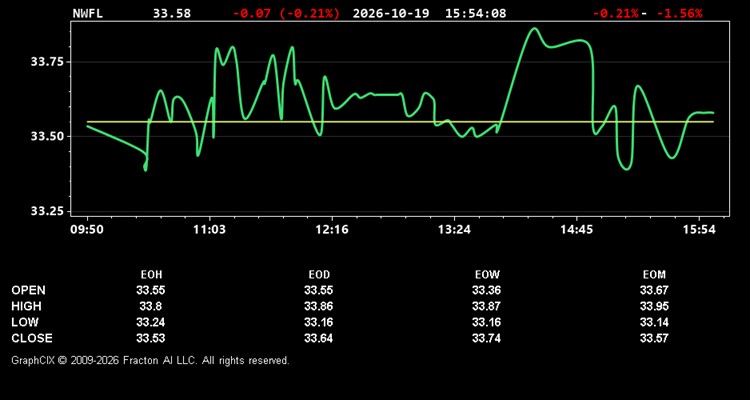The height and width of the screenshot is (400, 750).
Task: Select the EOD high value 33.86
Action: [319, 306]
